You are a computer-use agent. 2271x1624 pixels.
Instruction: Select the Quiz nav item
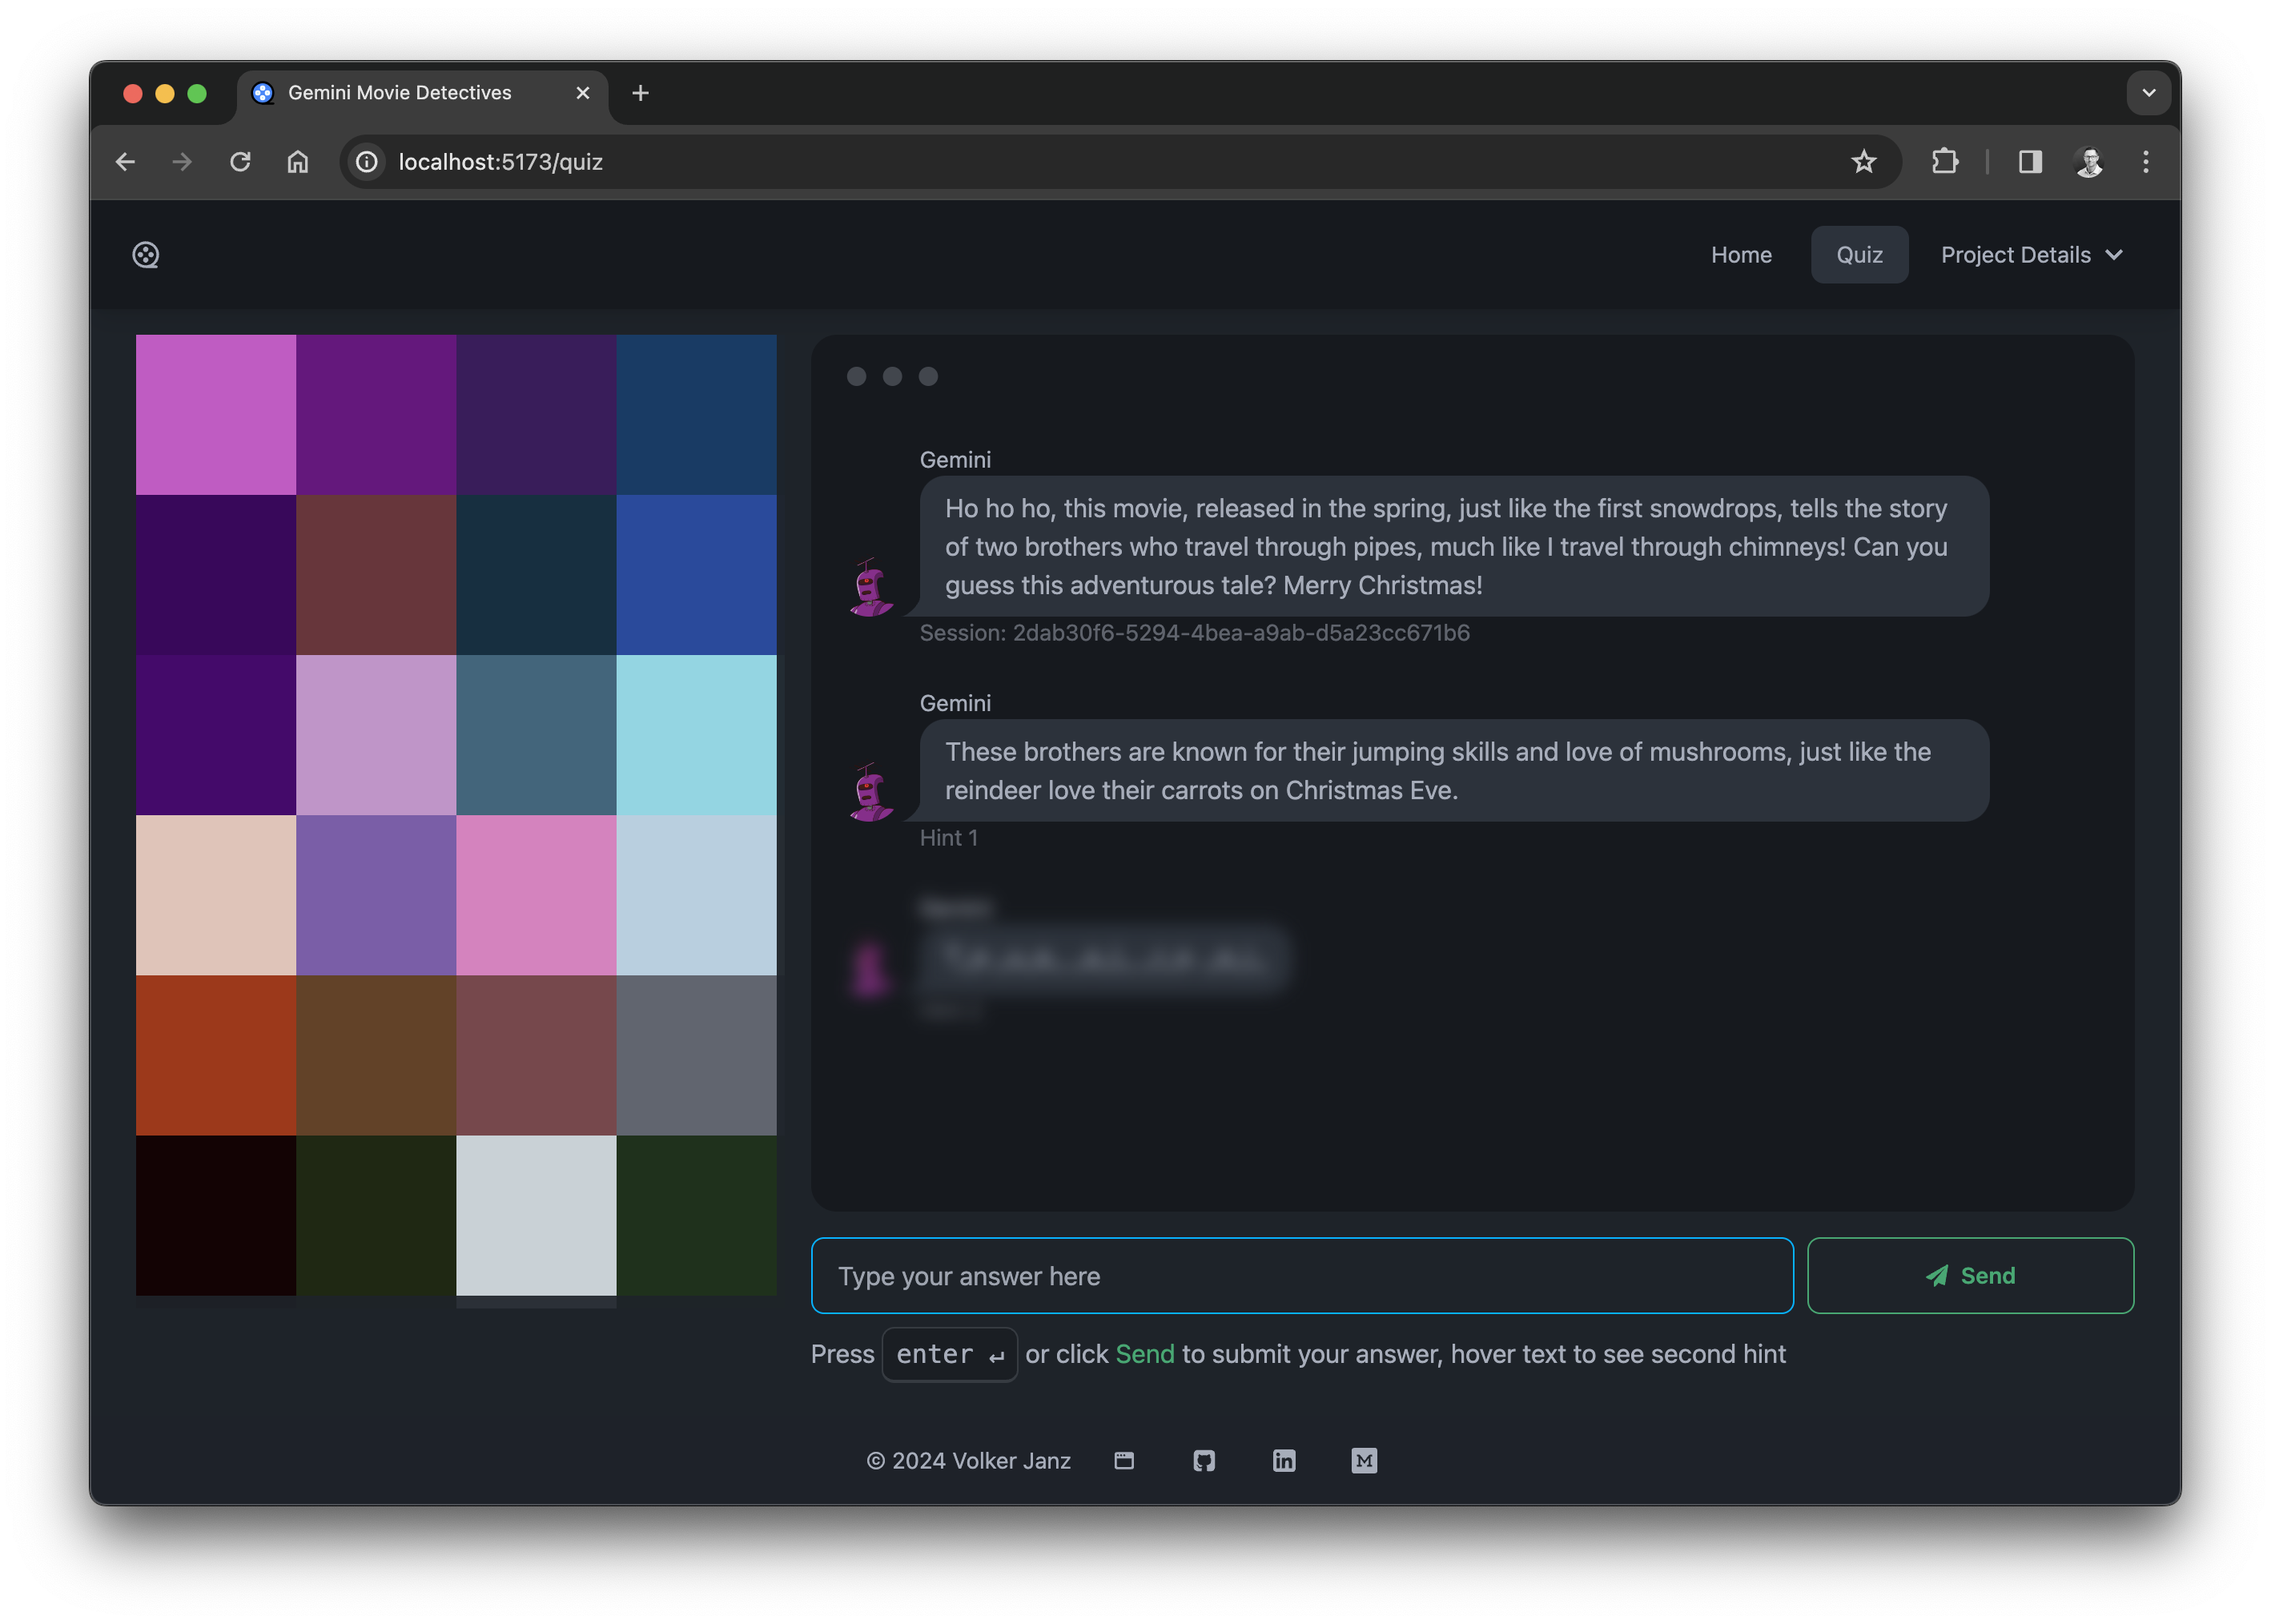pos(1859,255)
